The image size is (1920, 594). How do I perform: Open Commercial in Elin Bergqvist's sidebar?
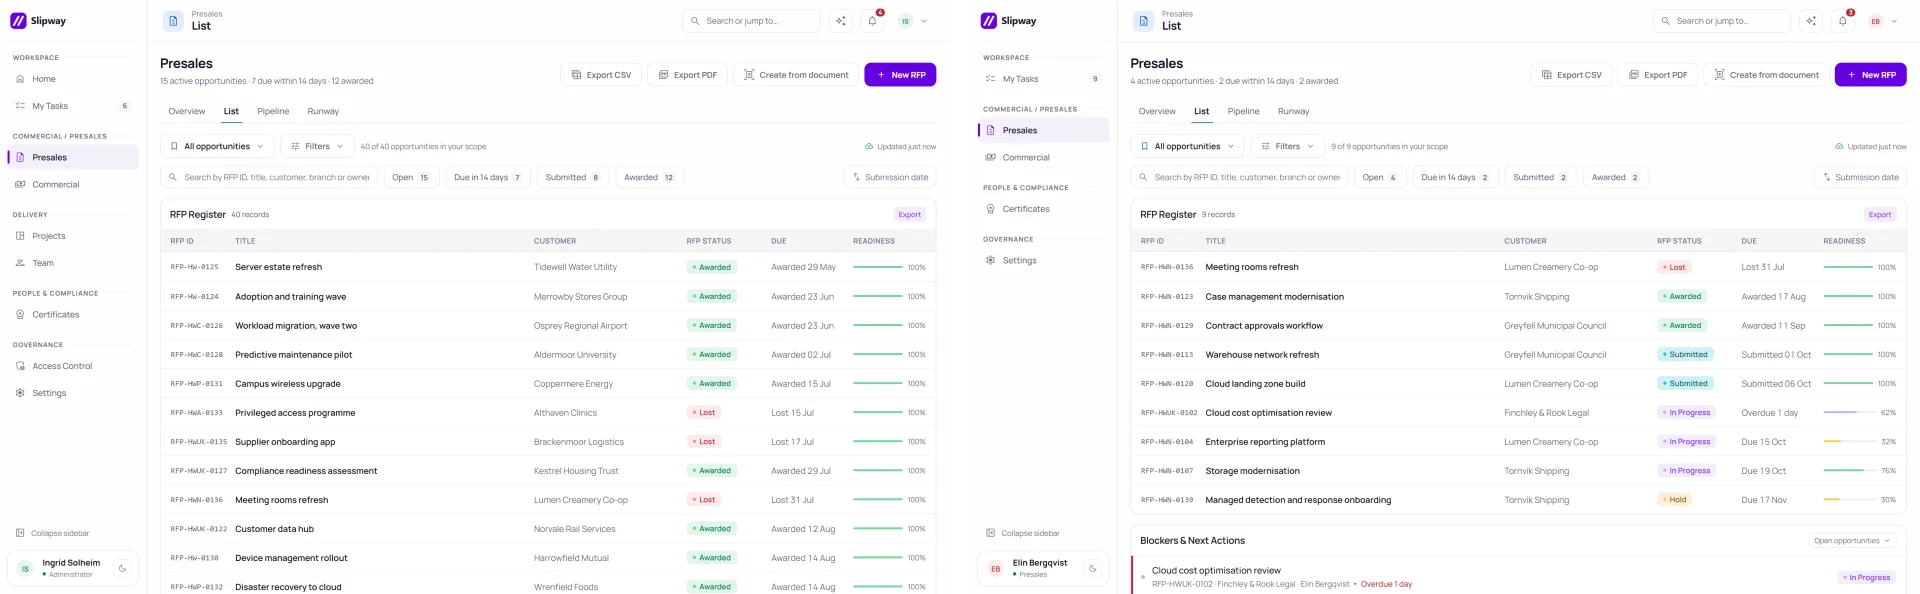[x=1043, y=157]
